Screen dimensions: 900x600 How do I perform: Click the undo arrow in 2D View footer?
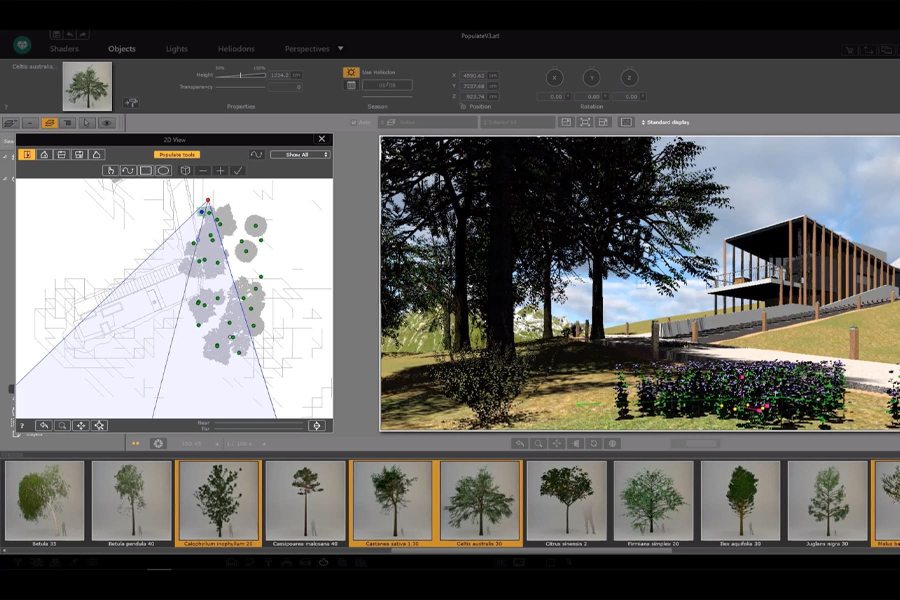pyautogui.click(x=43, y=425)
